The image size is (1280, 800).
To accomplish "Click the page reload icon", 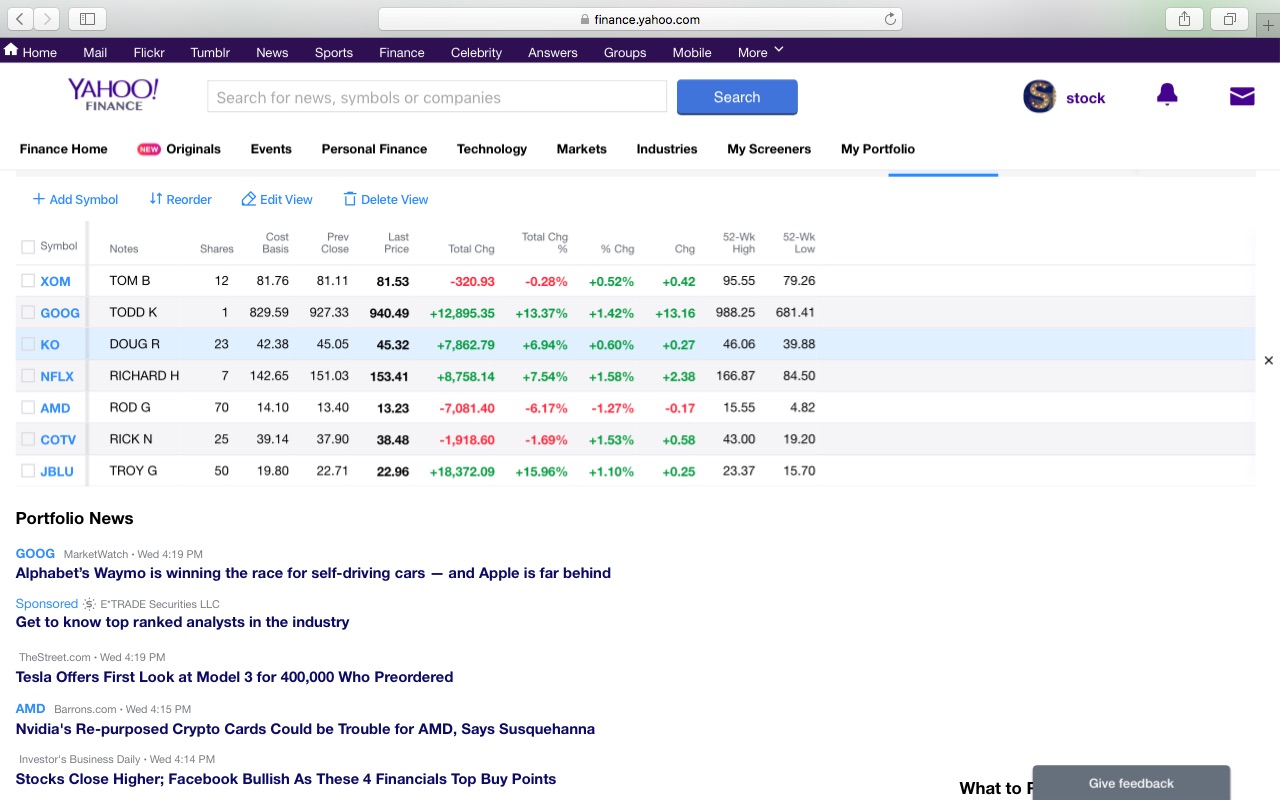I will coord(890,19).
